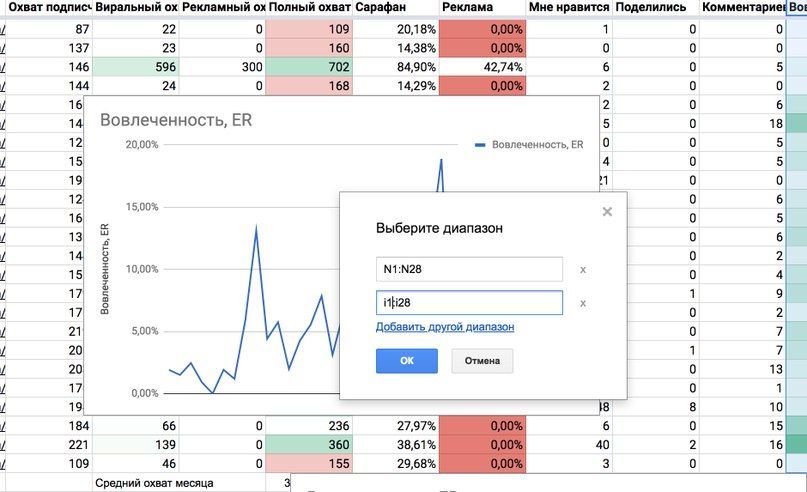Viewport: 807px width, 492px height.
Task: Click the N1:N28 range input field
Action: 469,269
